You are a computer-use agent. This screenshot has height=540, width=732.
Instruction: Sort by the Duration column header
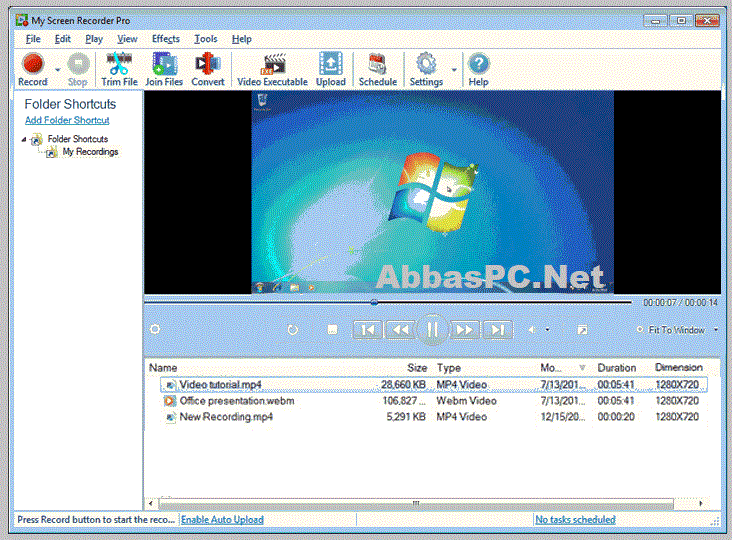(617, 368)
